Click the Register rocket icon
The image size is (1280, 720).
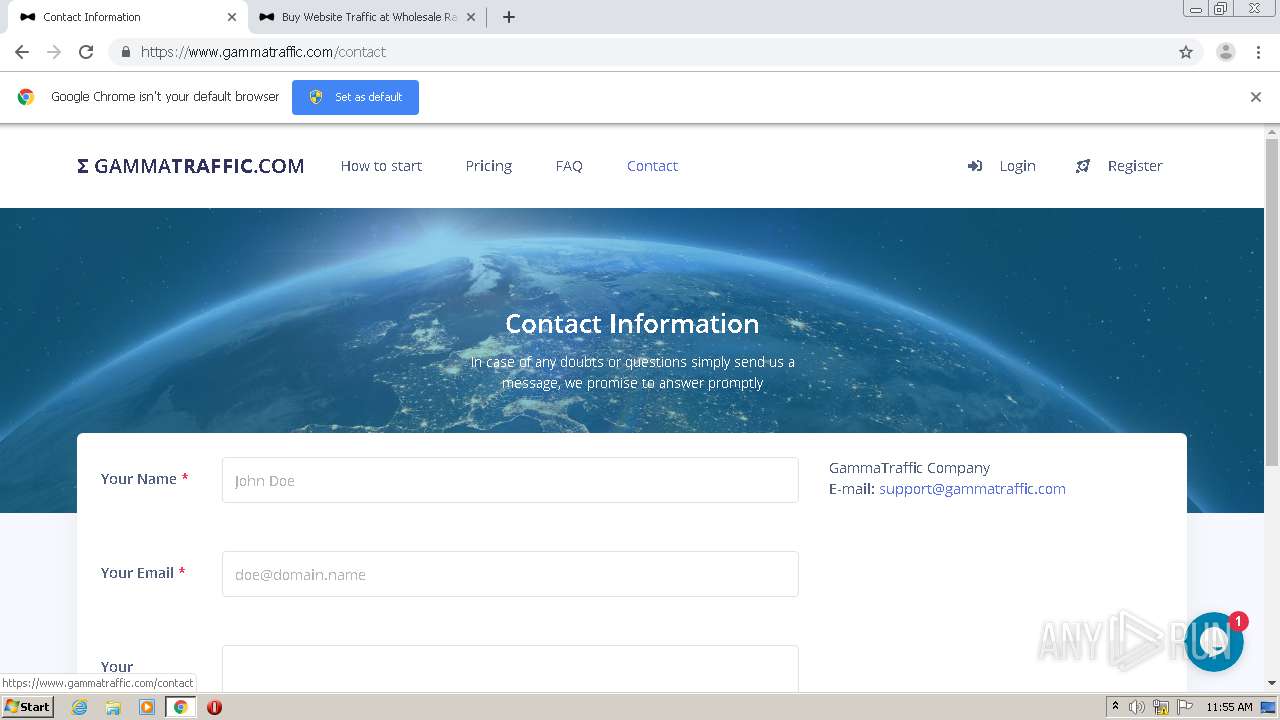click(x=1083, y=166)
